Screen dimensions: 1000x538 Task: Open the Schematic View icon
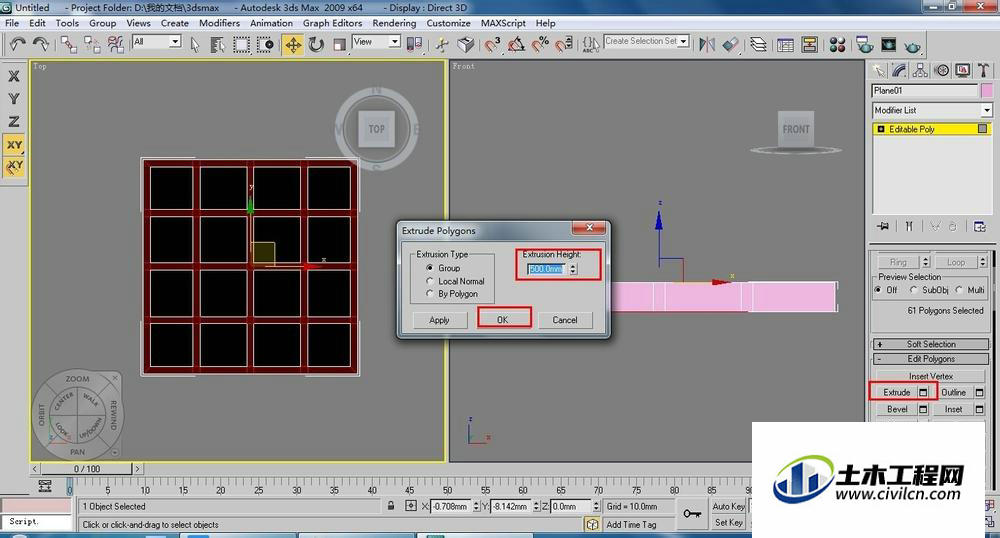tap(810, 44)
